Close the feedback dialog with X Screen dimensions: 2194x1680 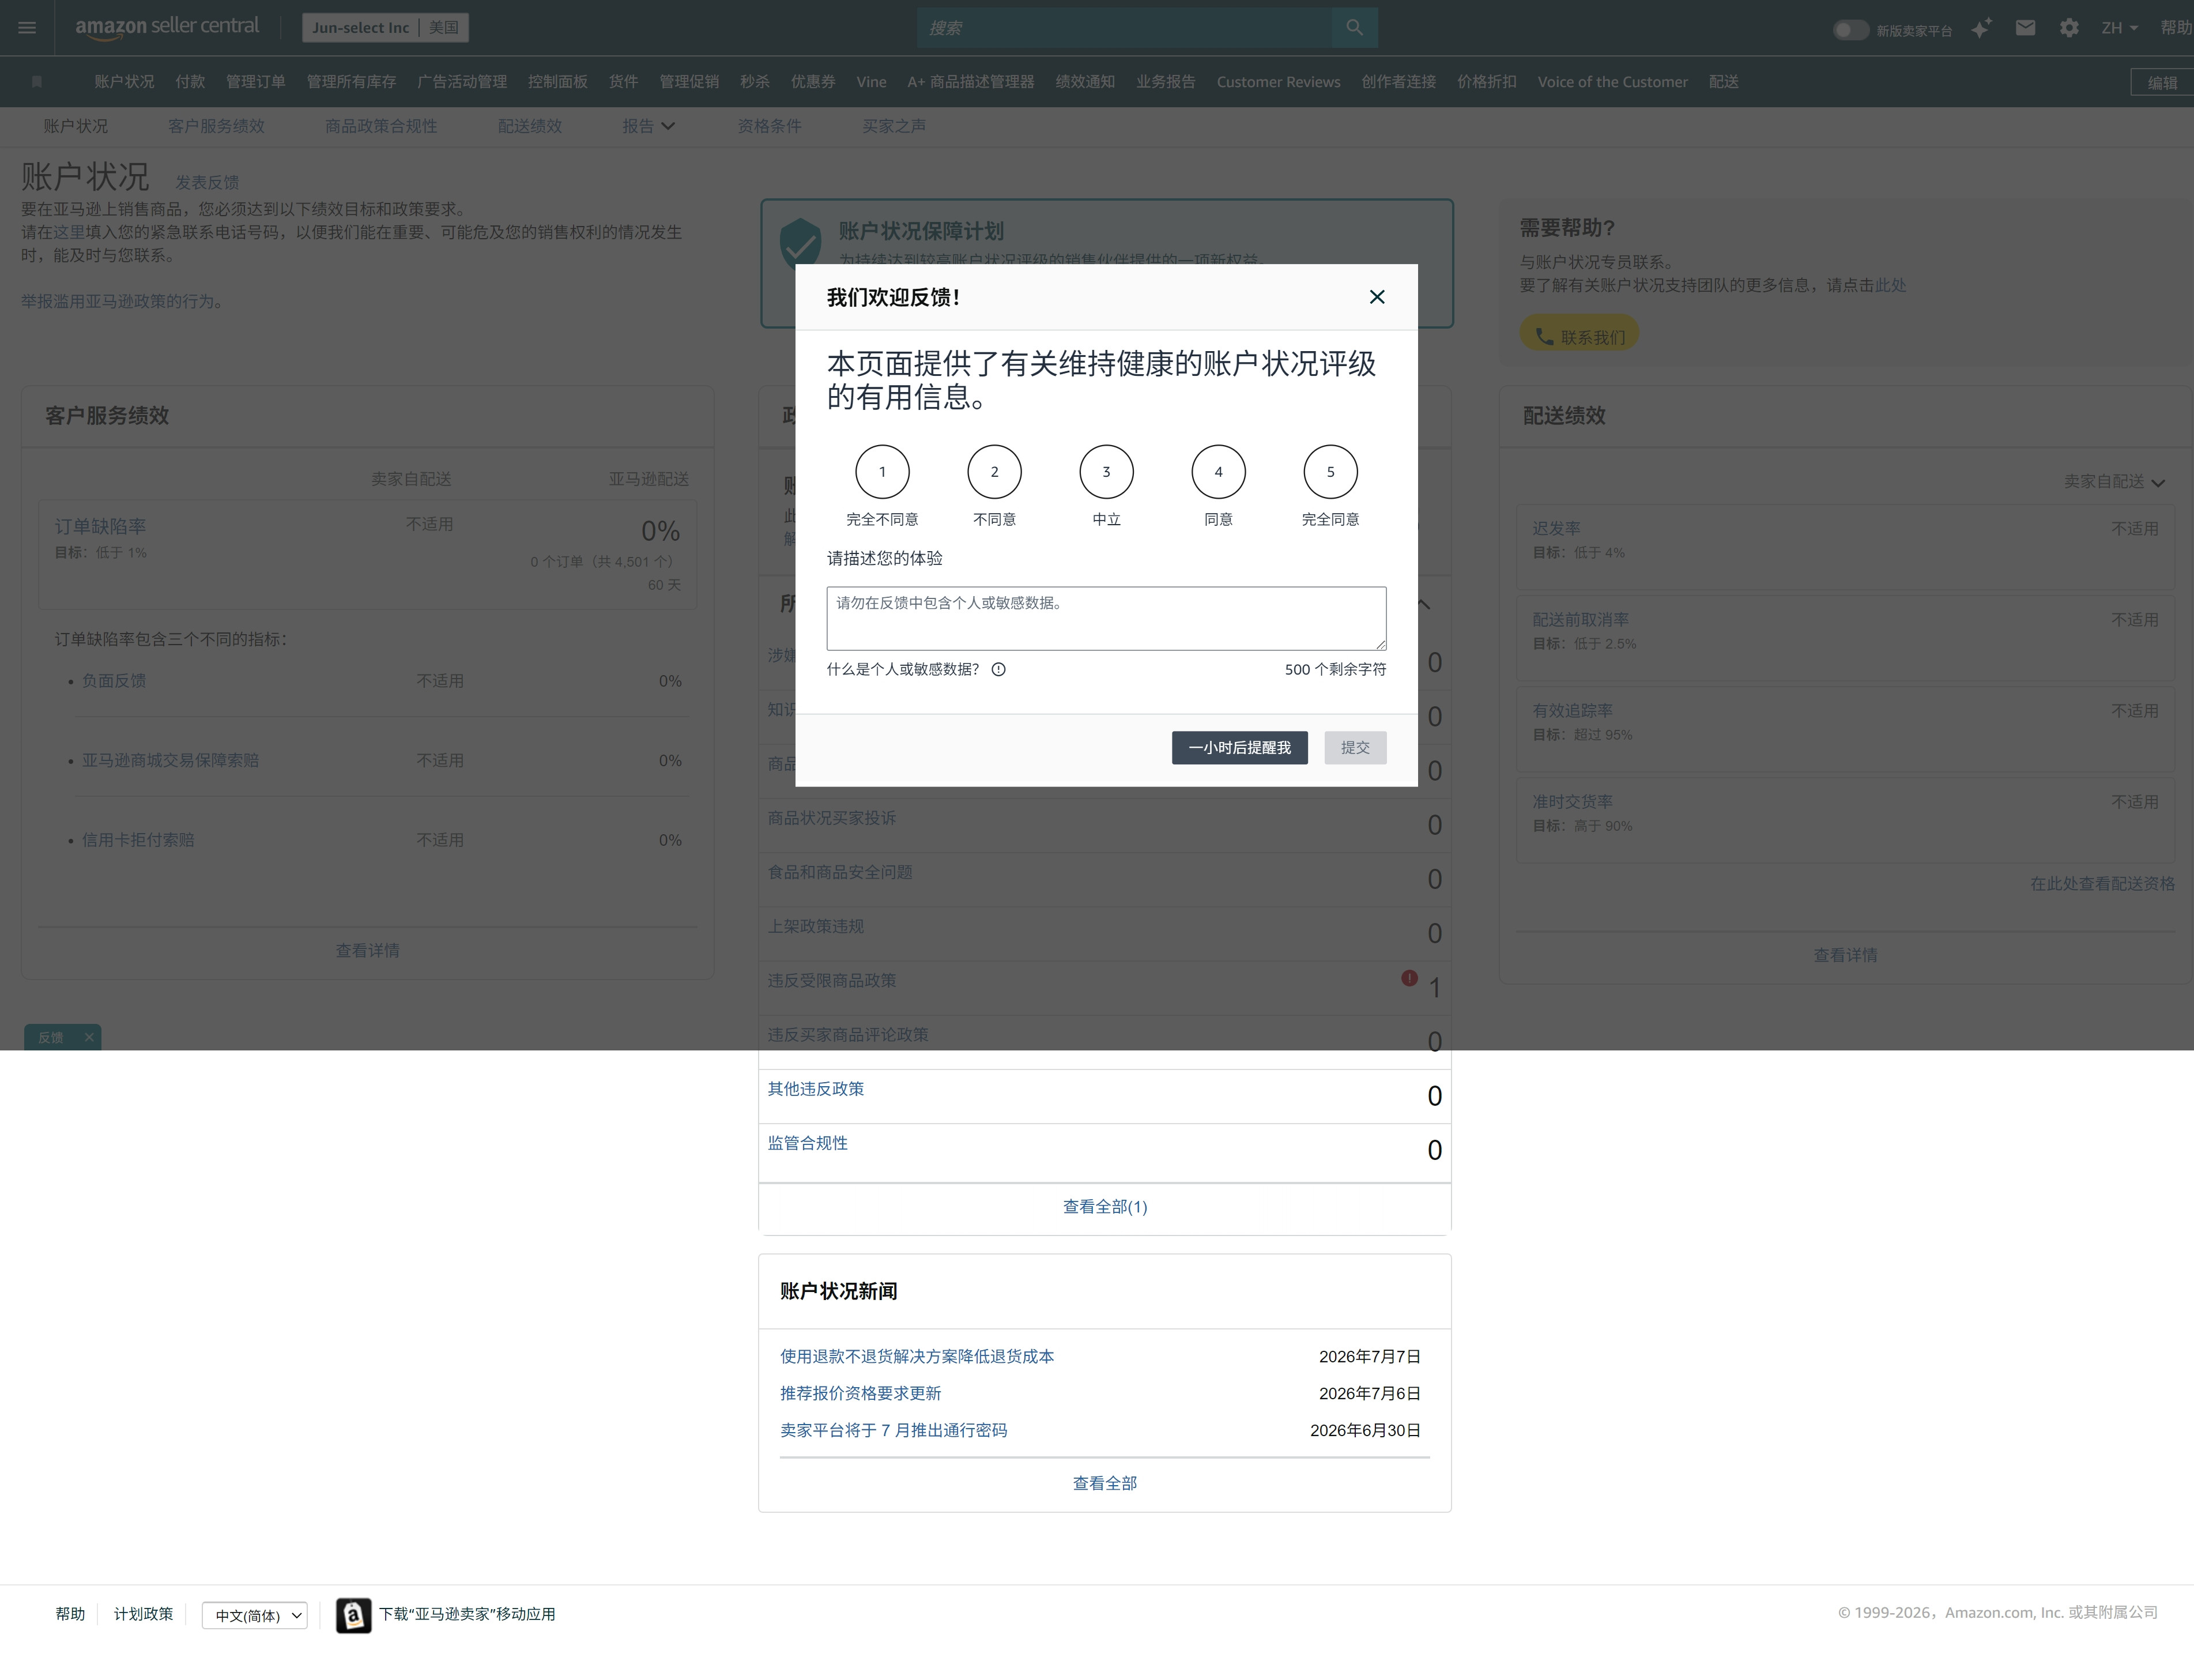click(x=1377, y=297)
